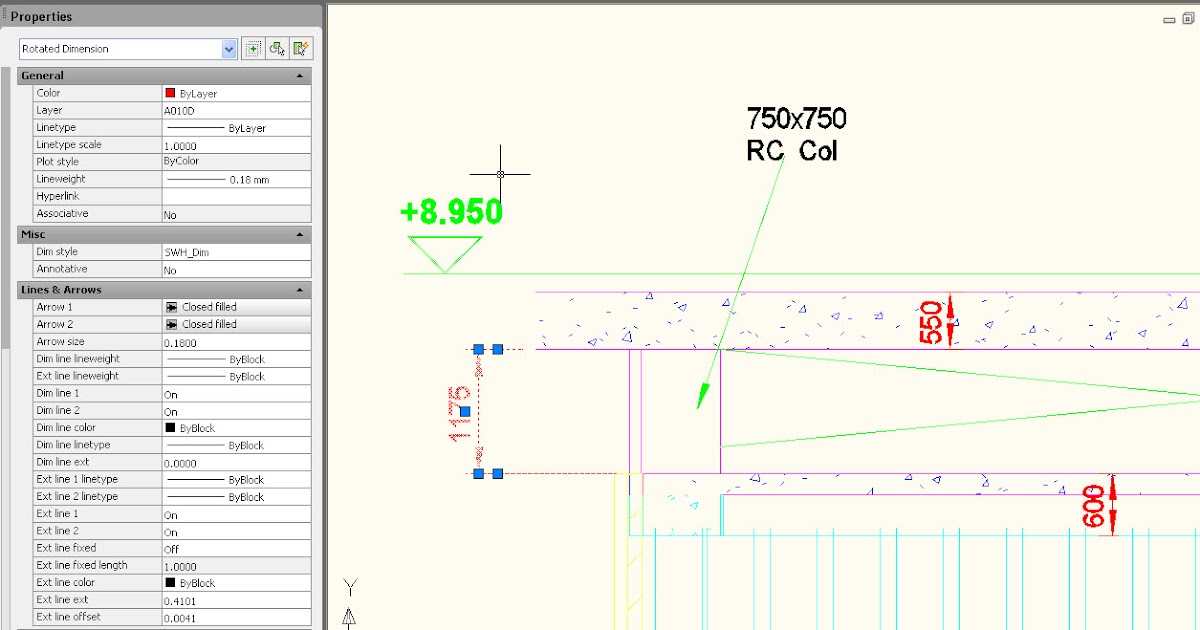Open the Rotated Dimension selection dropdown
The image size is (1200, 630).
(229, 48)
